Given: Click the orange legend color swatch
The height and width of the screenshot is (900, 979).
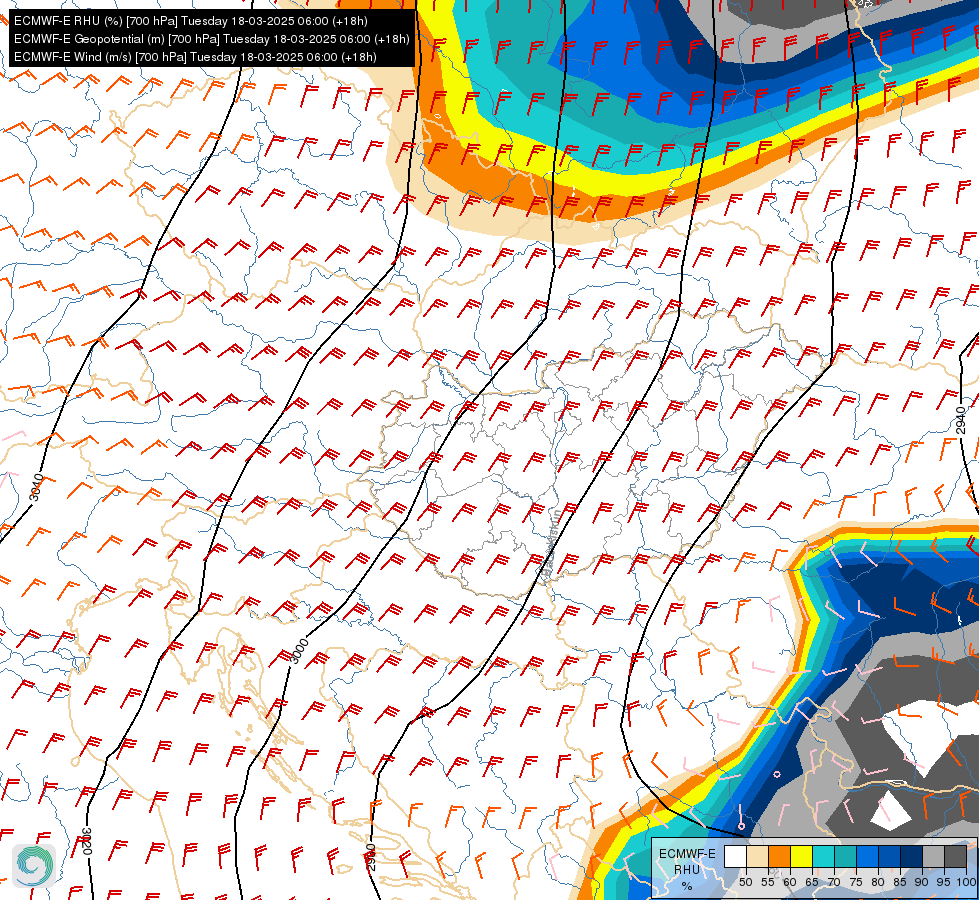Looking at the screenshot, I should [x=779, y=856].
